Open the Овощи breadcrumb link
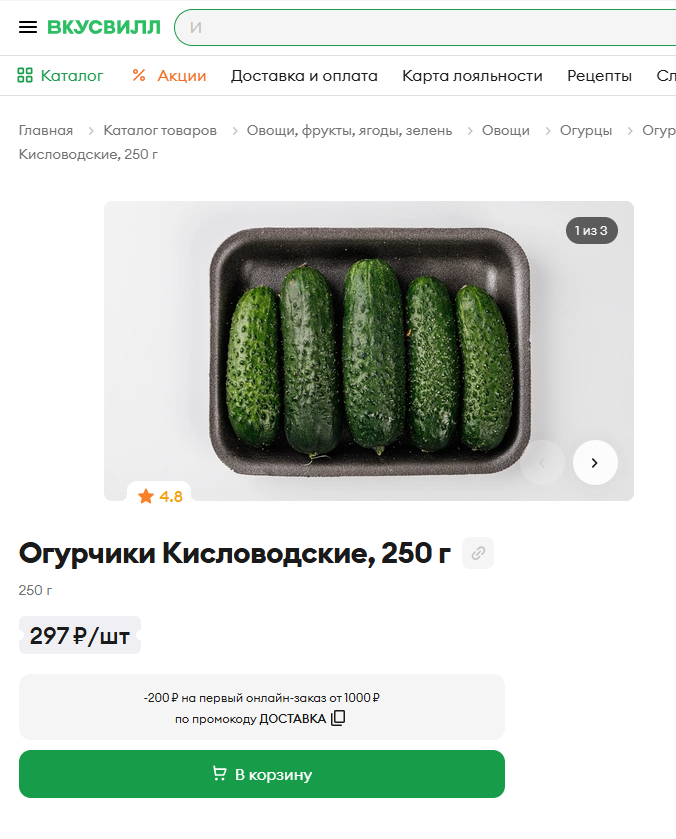This screenshot has width=676, height=839. click(506, 130)
